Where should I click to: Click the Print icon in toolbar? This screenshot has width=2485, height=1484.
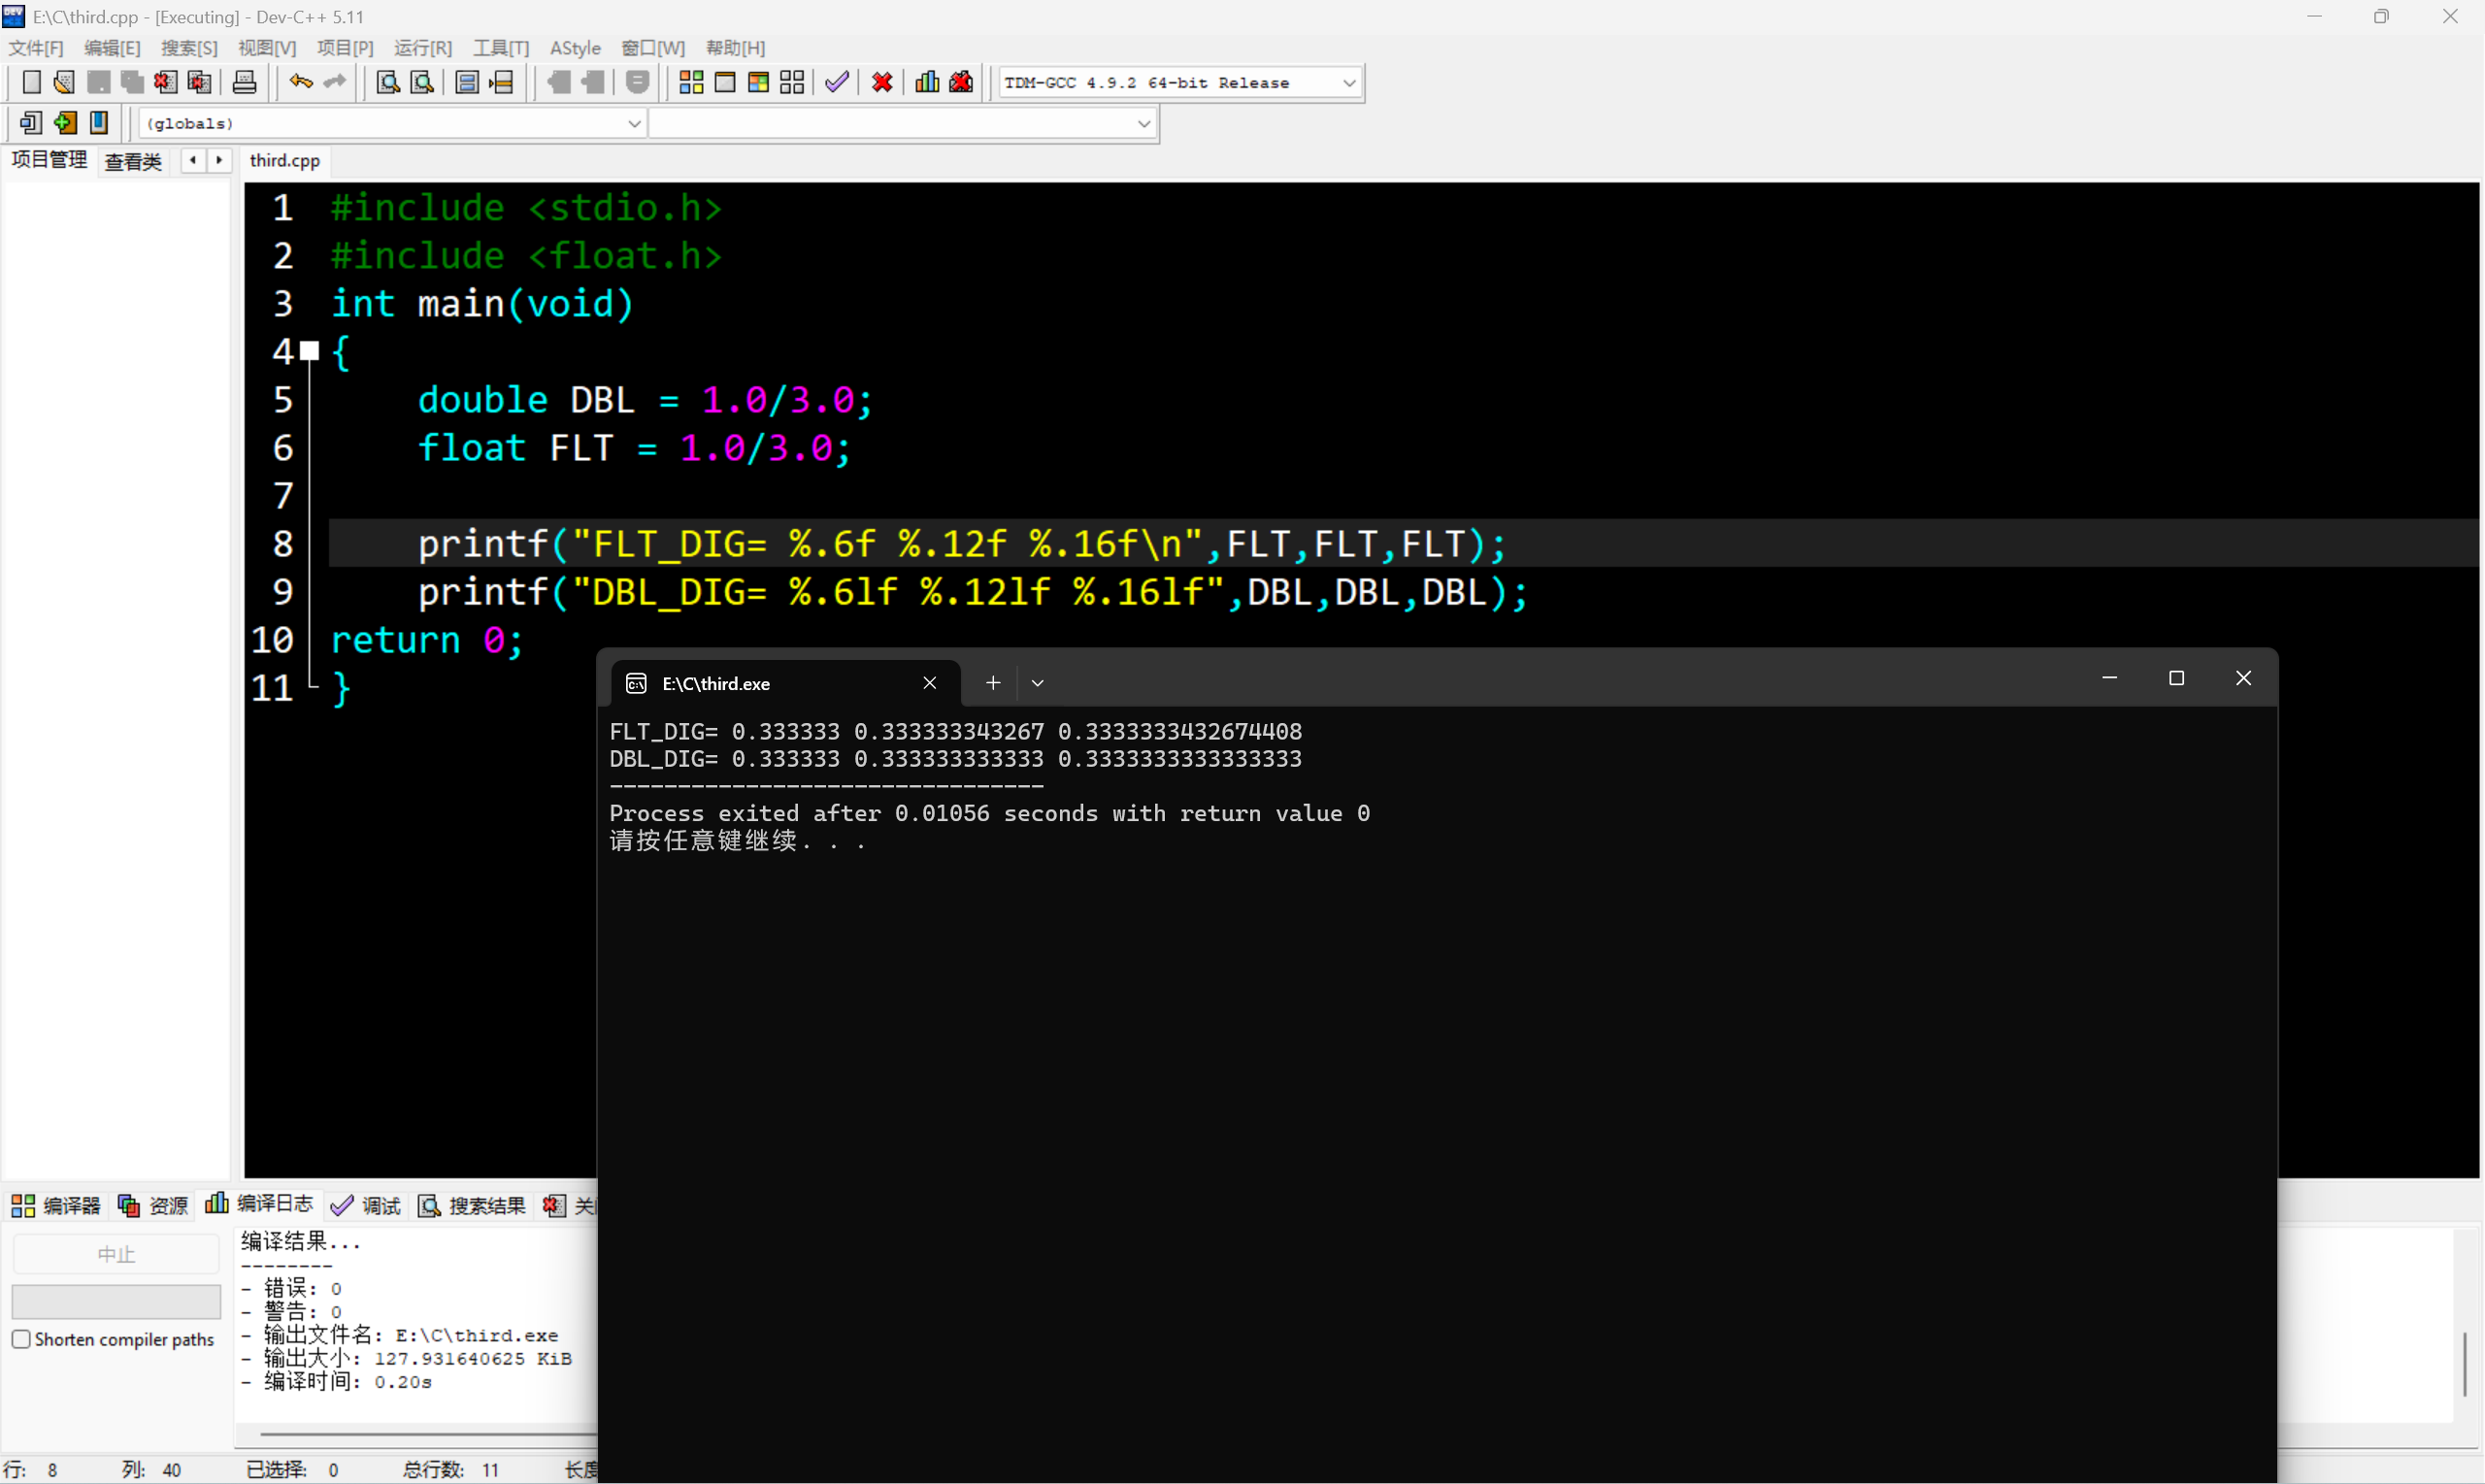pos(244,83)
